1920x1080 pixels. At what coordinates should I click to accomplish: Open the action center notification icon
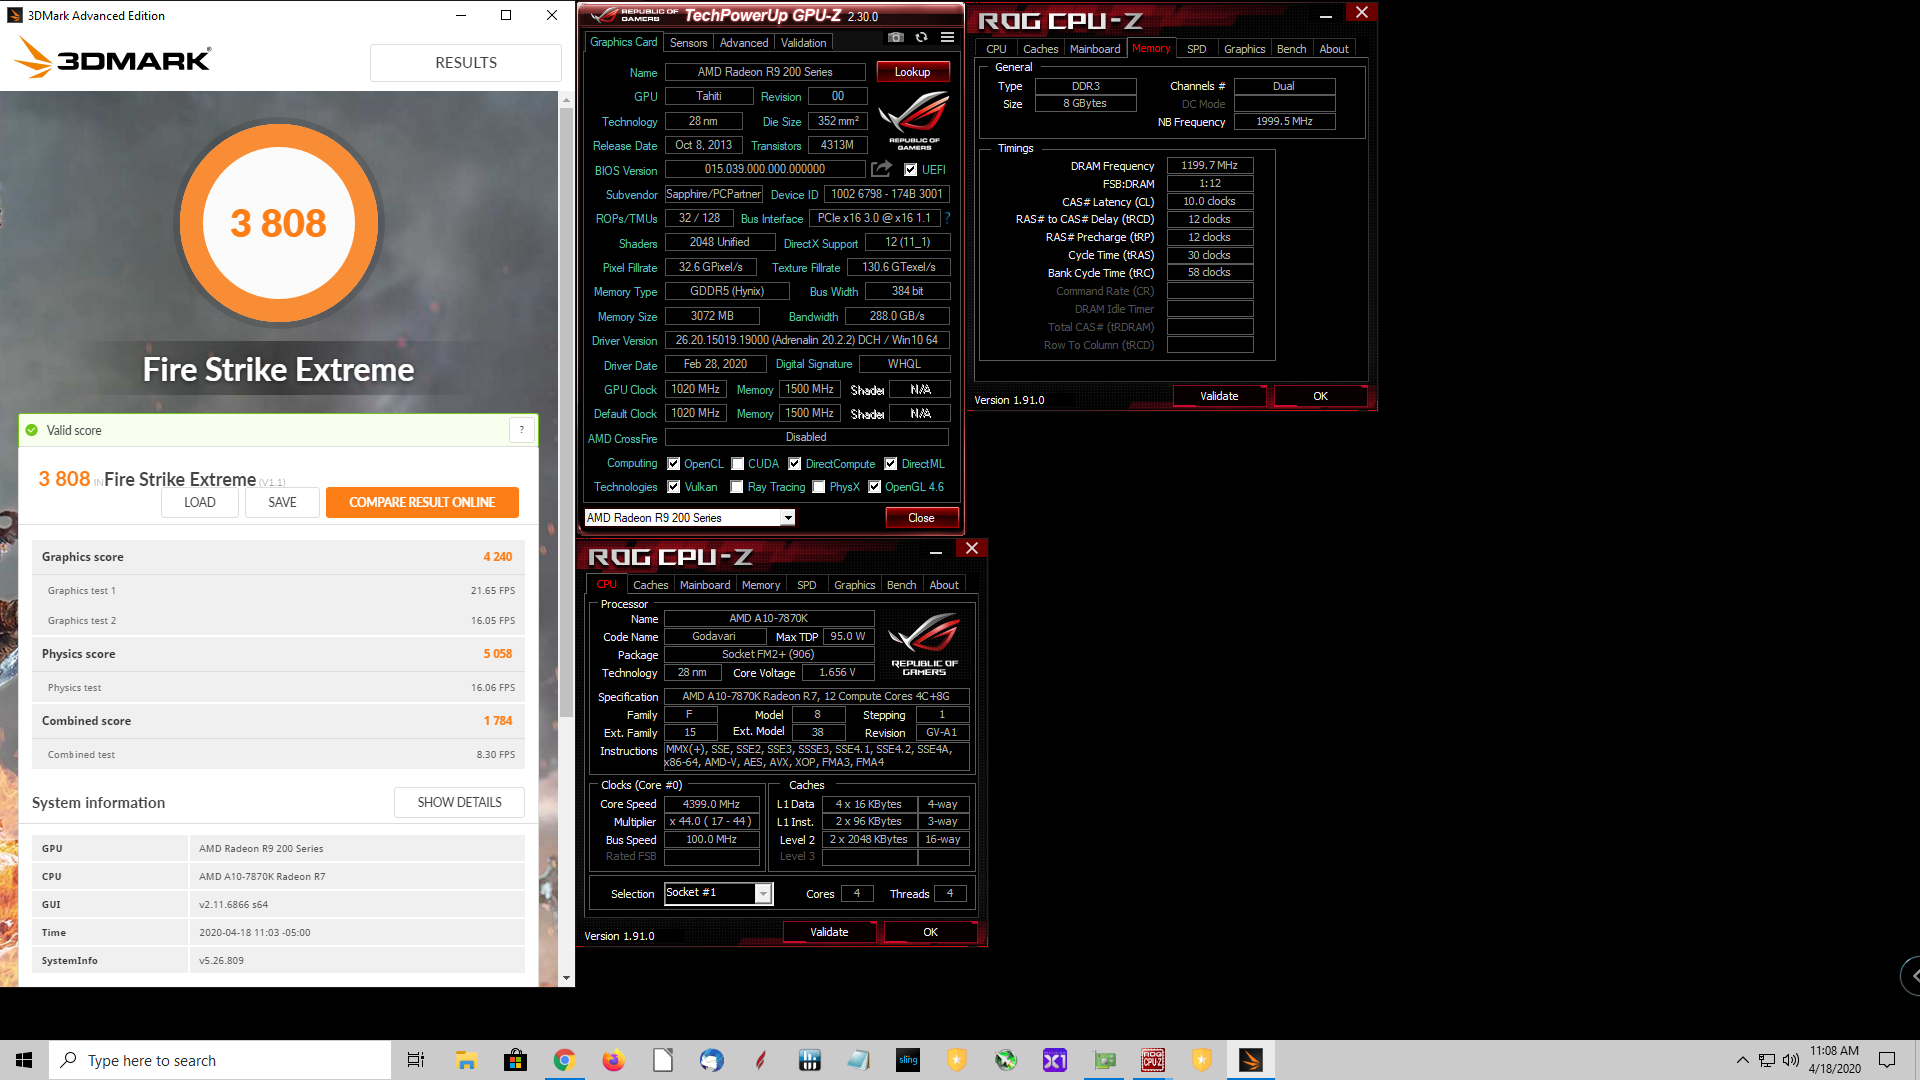[1887, 1060]
